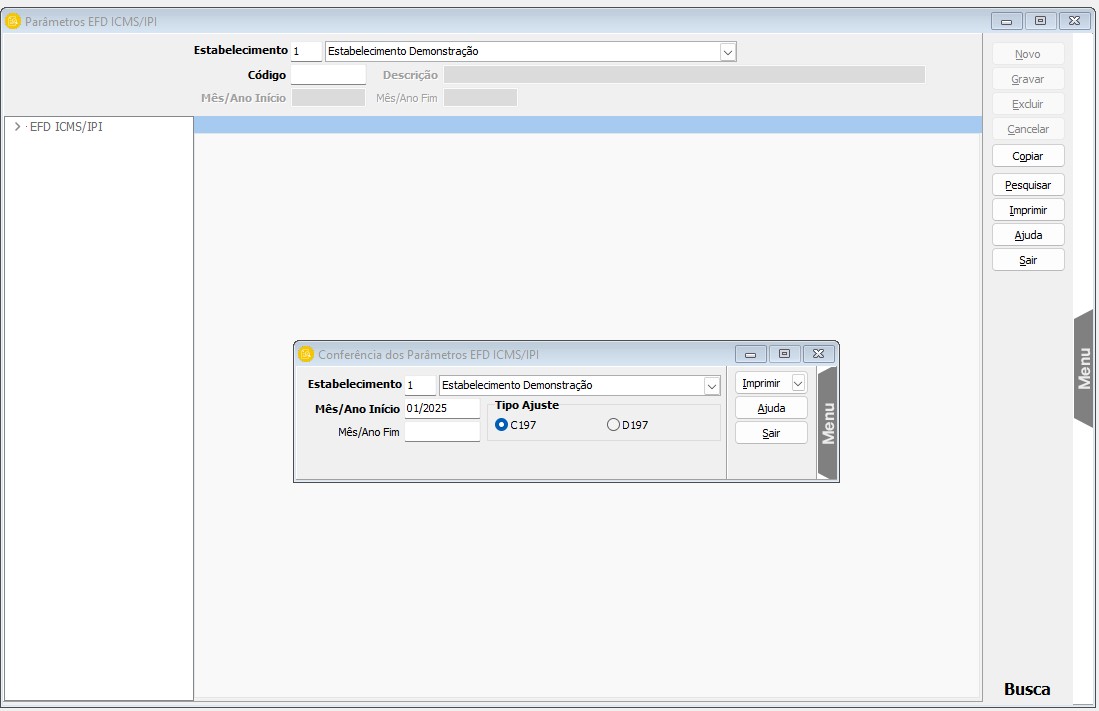Click the Imprimir button in right sidebar

1027,210
